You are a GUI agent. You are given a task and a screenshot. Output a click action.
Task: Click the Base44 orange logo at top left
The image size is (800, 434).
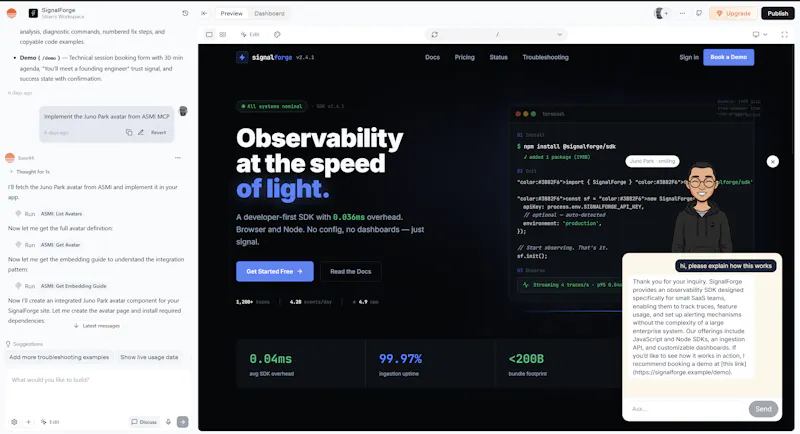11,13
